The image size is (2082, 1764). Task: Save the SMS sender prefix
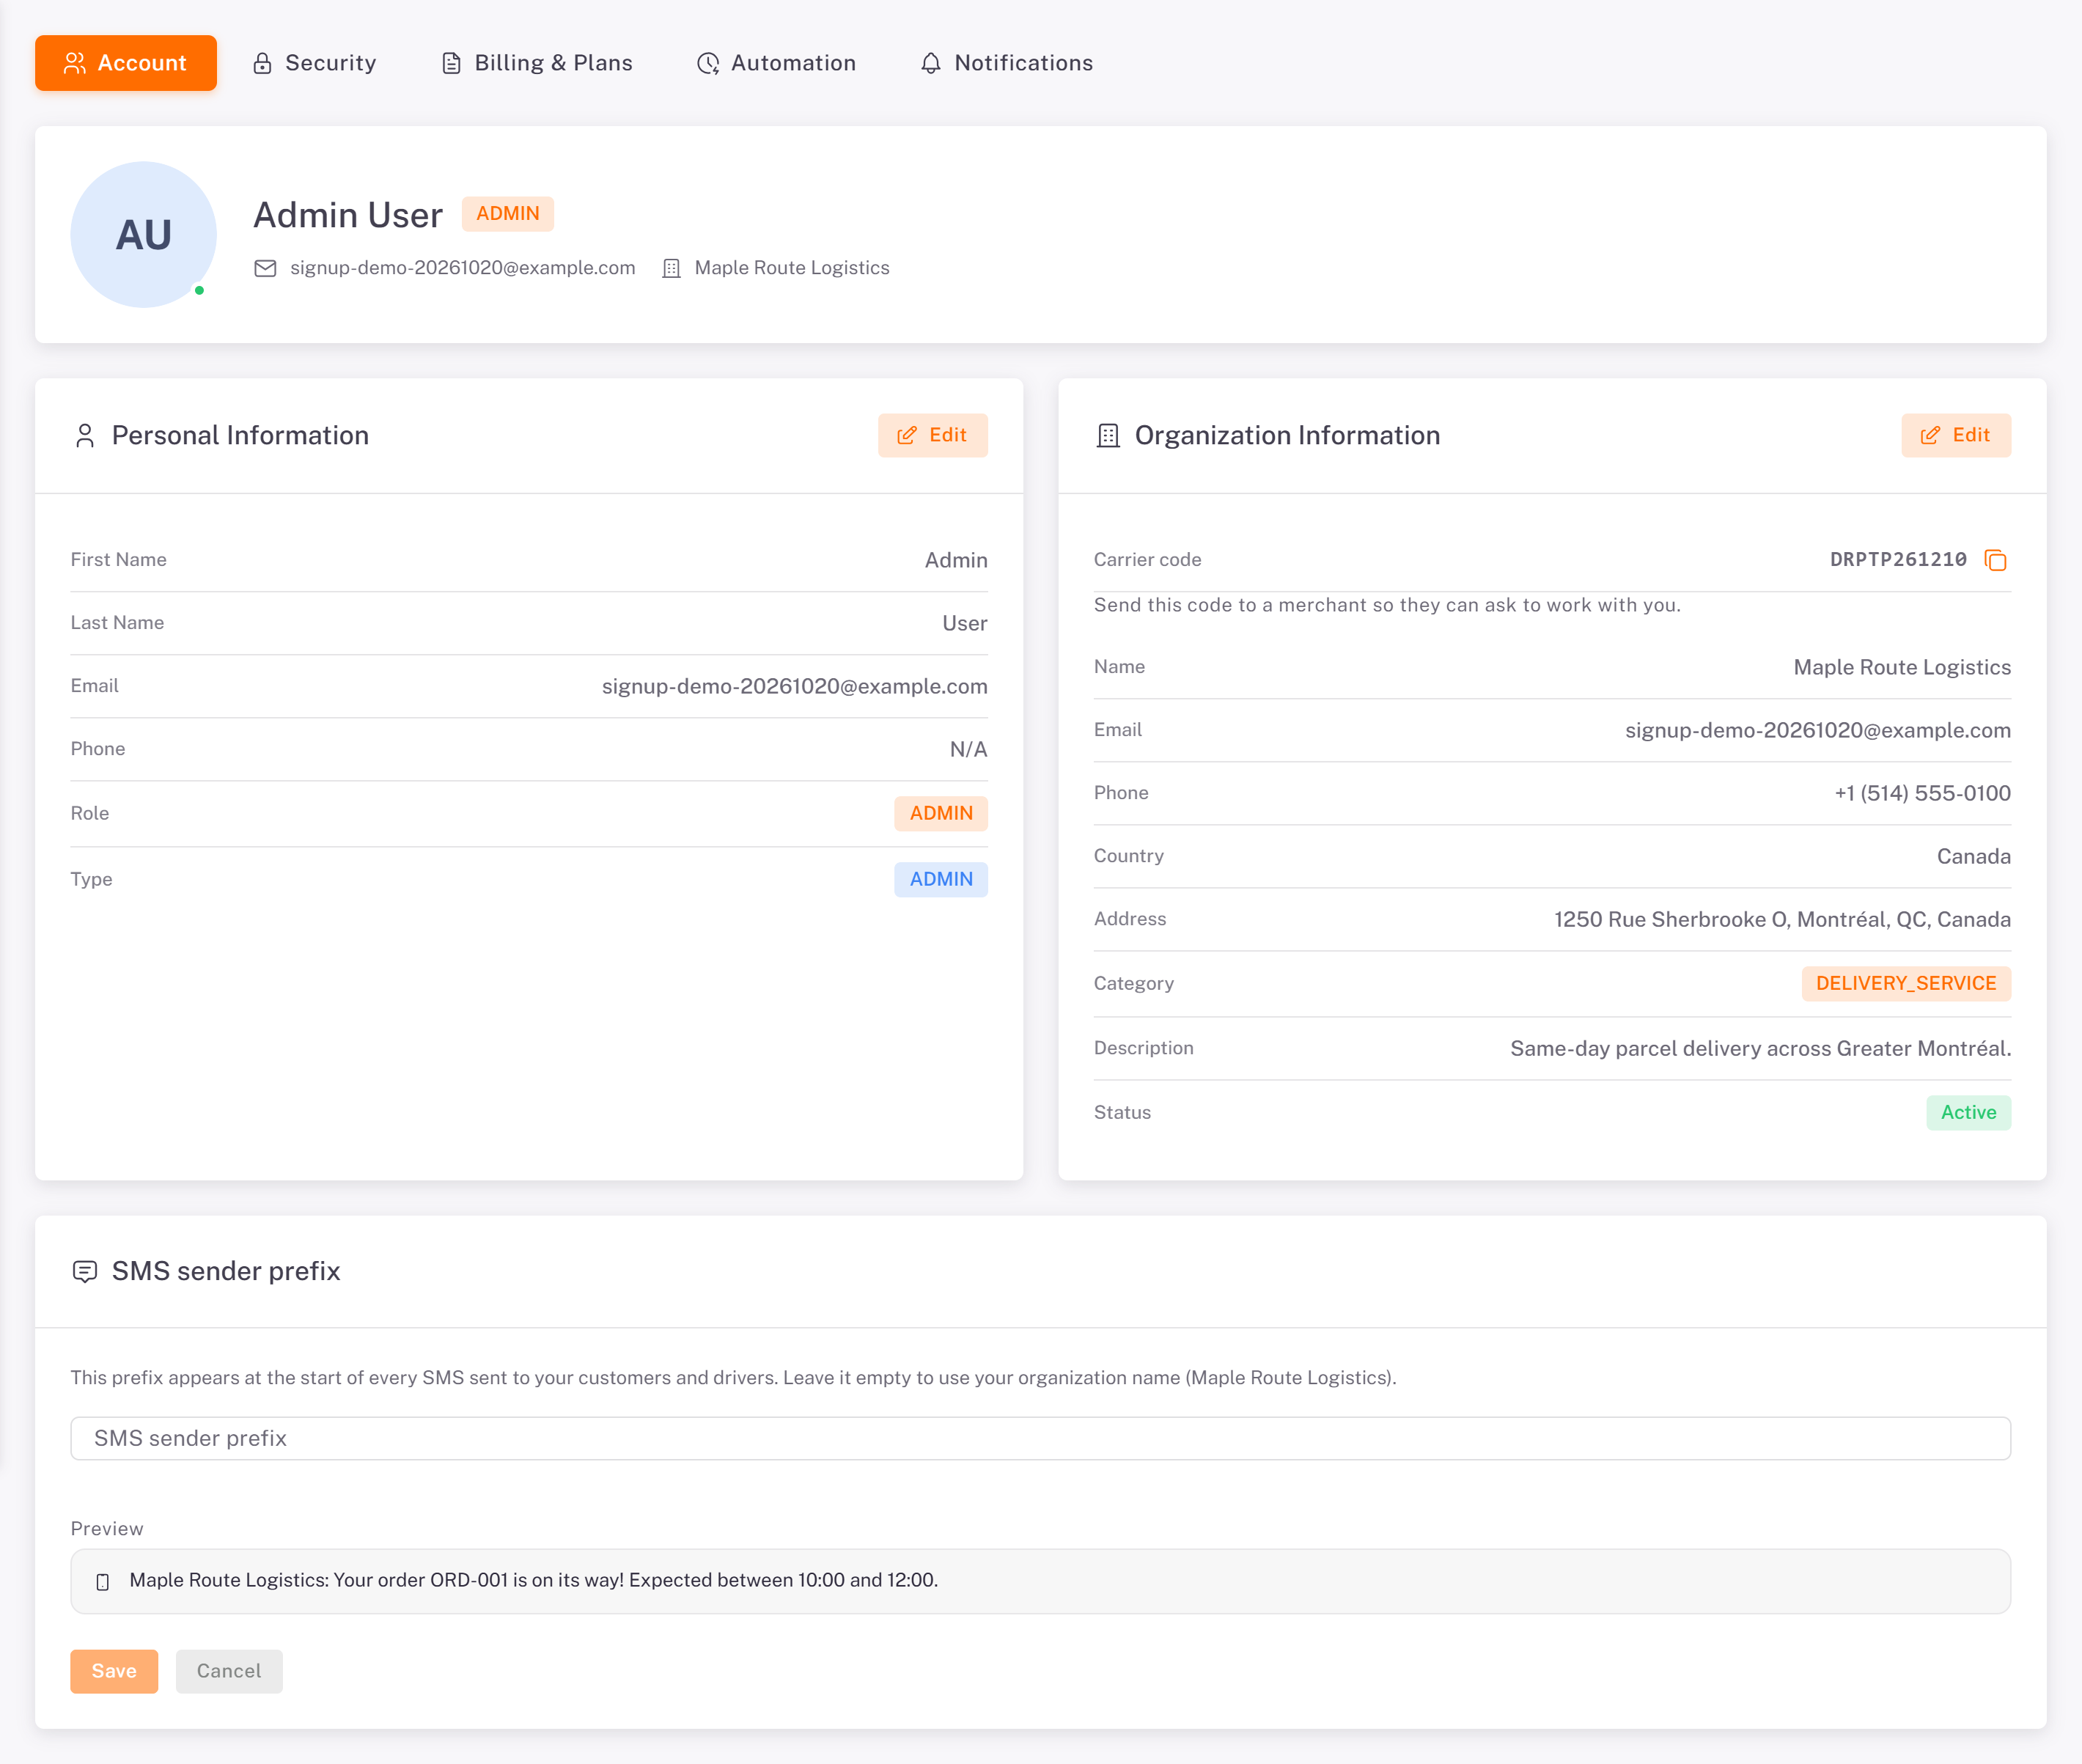point(114,1672)
